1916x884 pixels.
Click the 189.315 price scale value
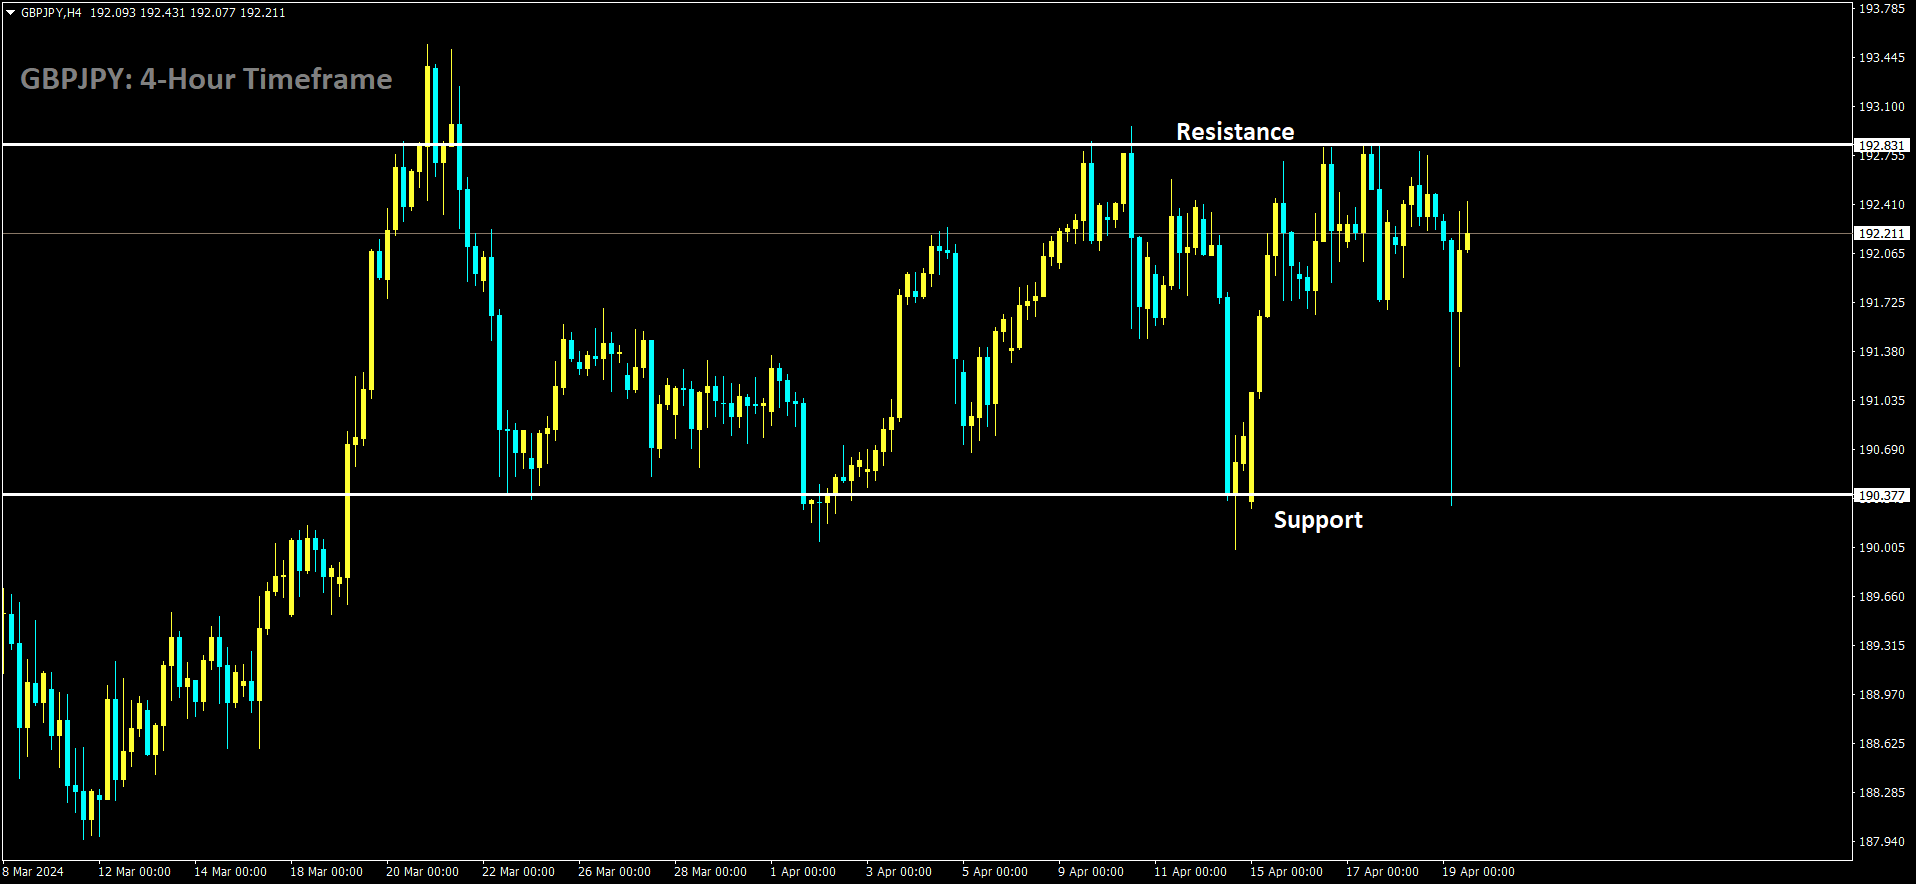[x=1881, y=646]
